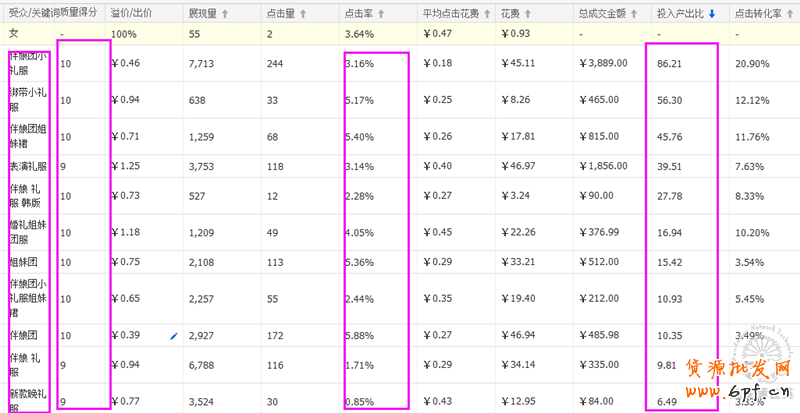This screenshot has width=800, height=413.
Task: Select the 女 audience summary row
Action: coord(13,35)
